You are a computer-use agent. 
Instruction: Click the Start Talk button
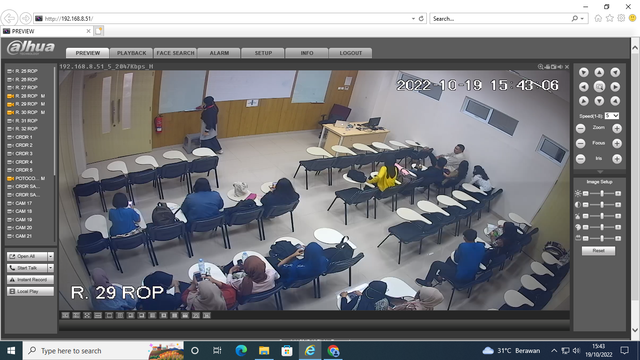(x=27, y=268)
